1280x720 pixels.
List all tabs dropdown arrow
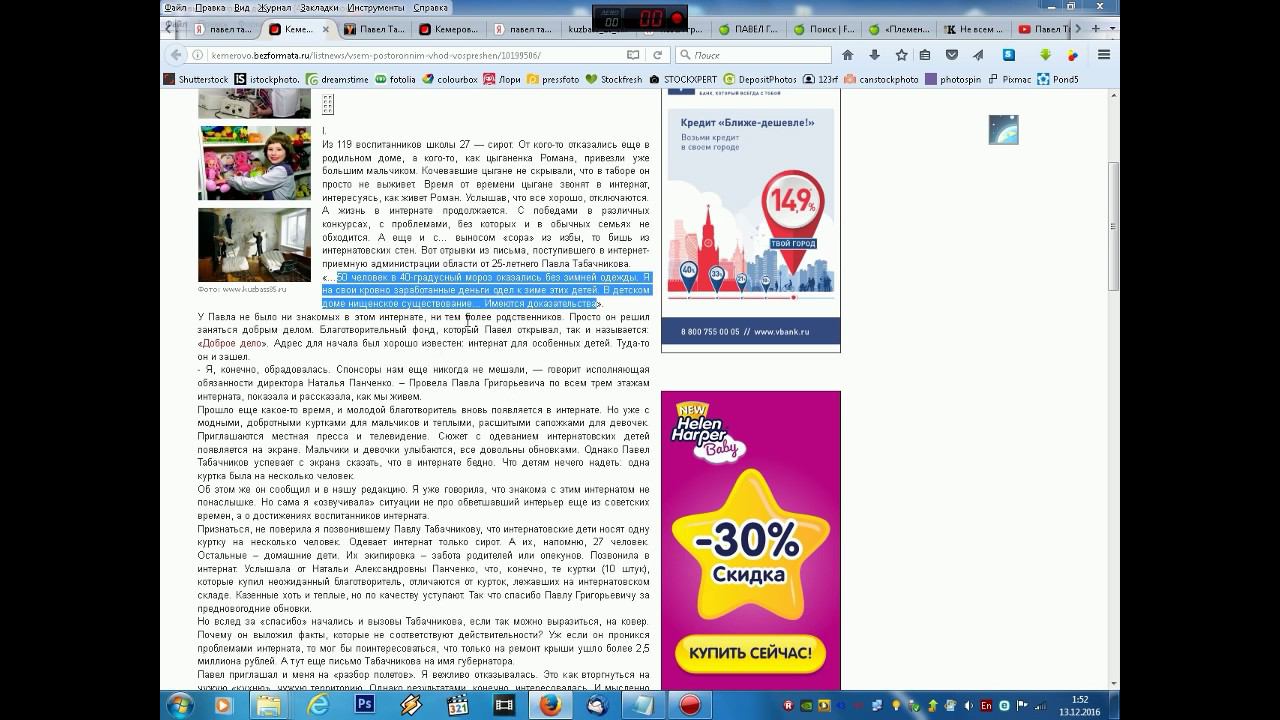1112,29
